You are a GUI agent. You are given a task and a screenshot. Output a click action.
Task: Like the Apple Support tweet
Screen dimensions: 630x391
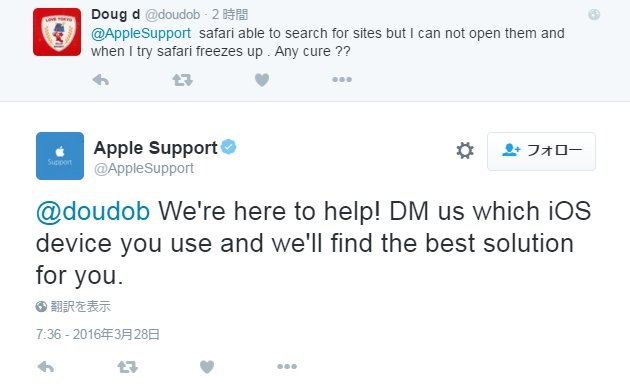[207, 366]
